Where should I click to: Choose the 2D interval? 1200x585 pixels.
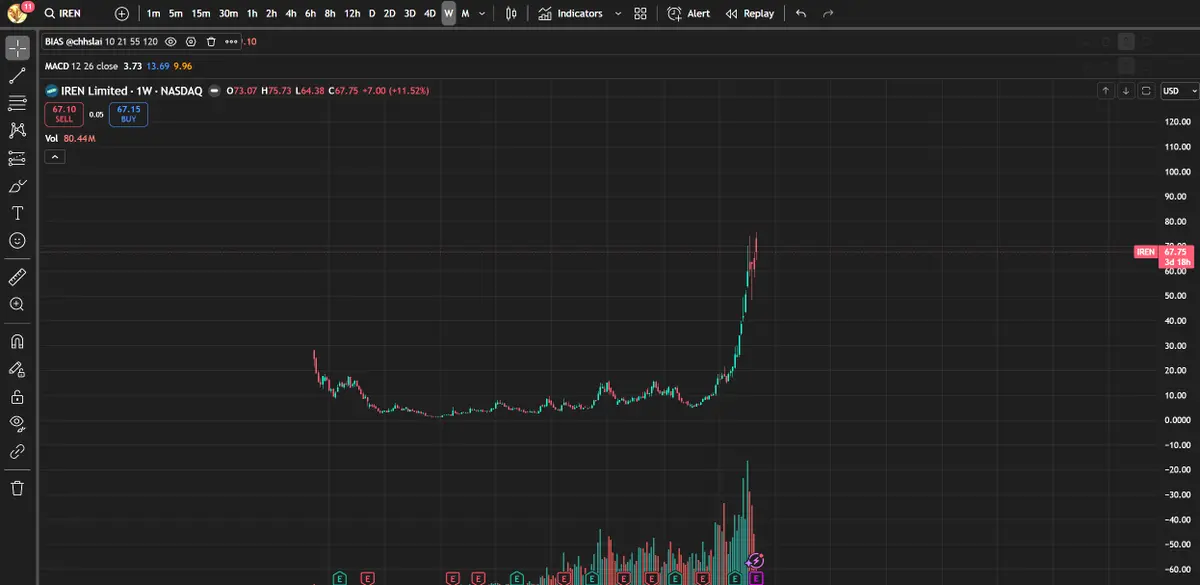[x=389, y=14]
